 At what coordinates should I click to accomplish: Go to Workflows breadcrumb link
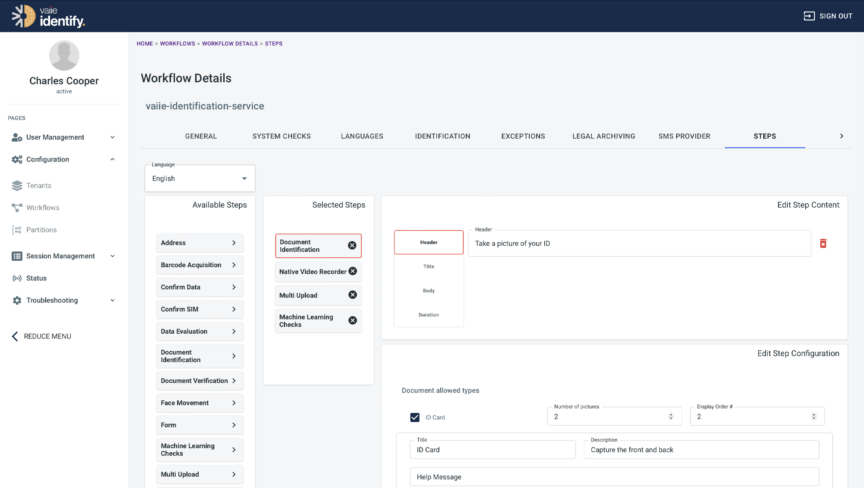[x=178, y=44]
